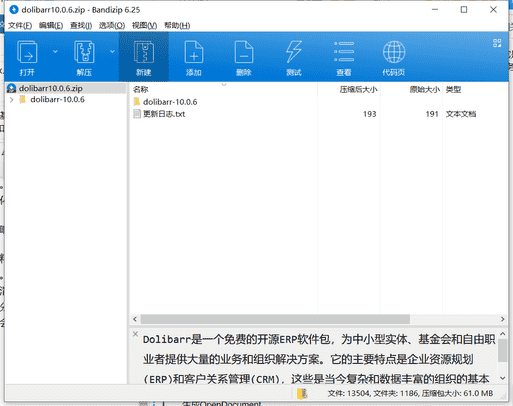This screenshot has width=513, height=406.
Task: Click the zip icon beside dolibarr10.0.6.zip in tree
Action: coord(12,88)
